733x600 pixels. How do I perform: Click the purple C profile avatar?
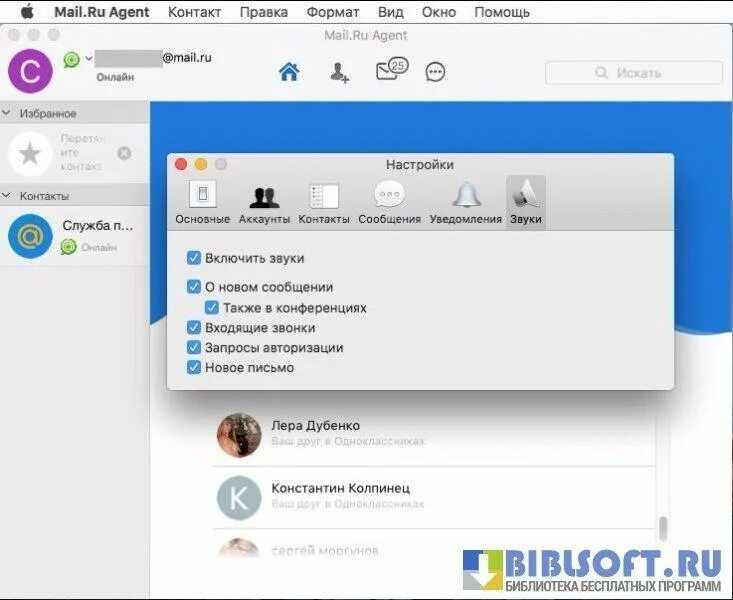[x=30, y=71]
